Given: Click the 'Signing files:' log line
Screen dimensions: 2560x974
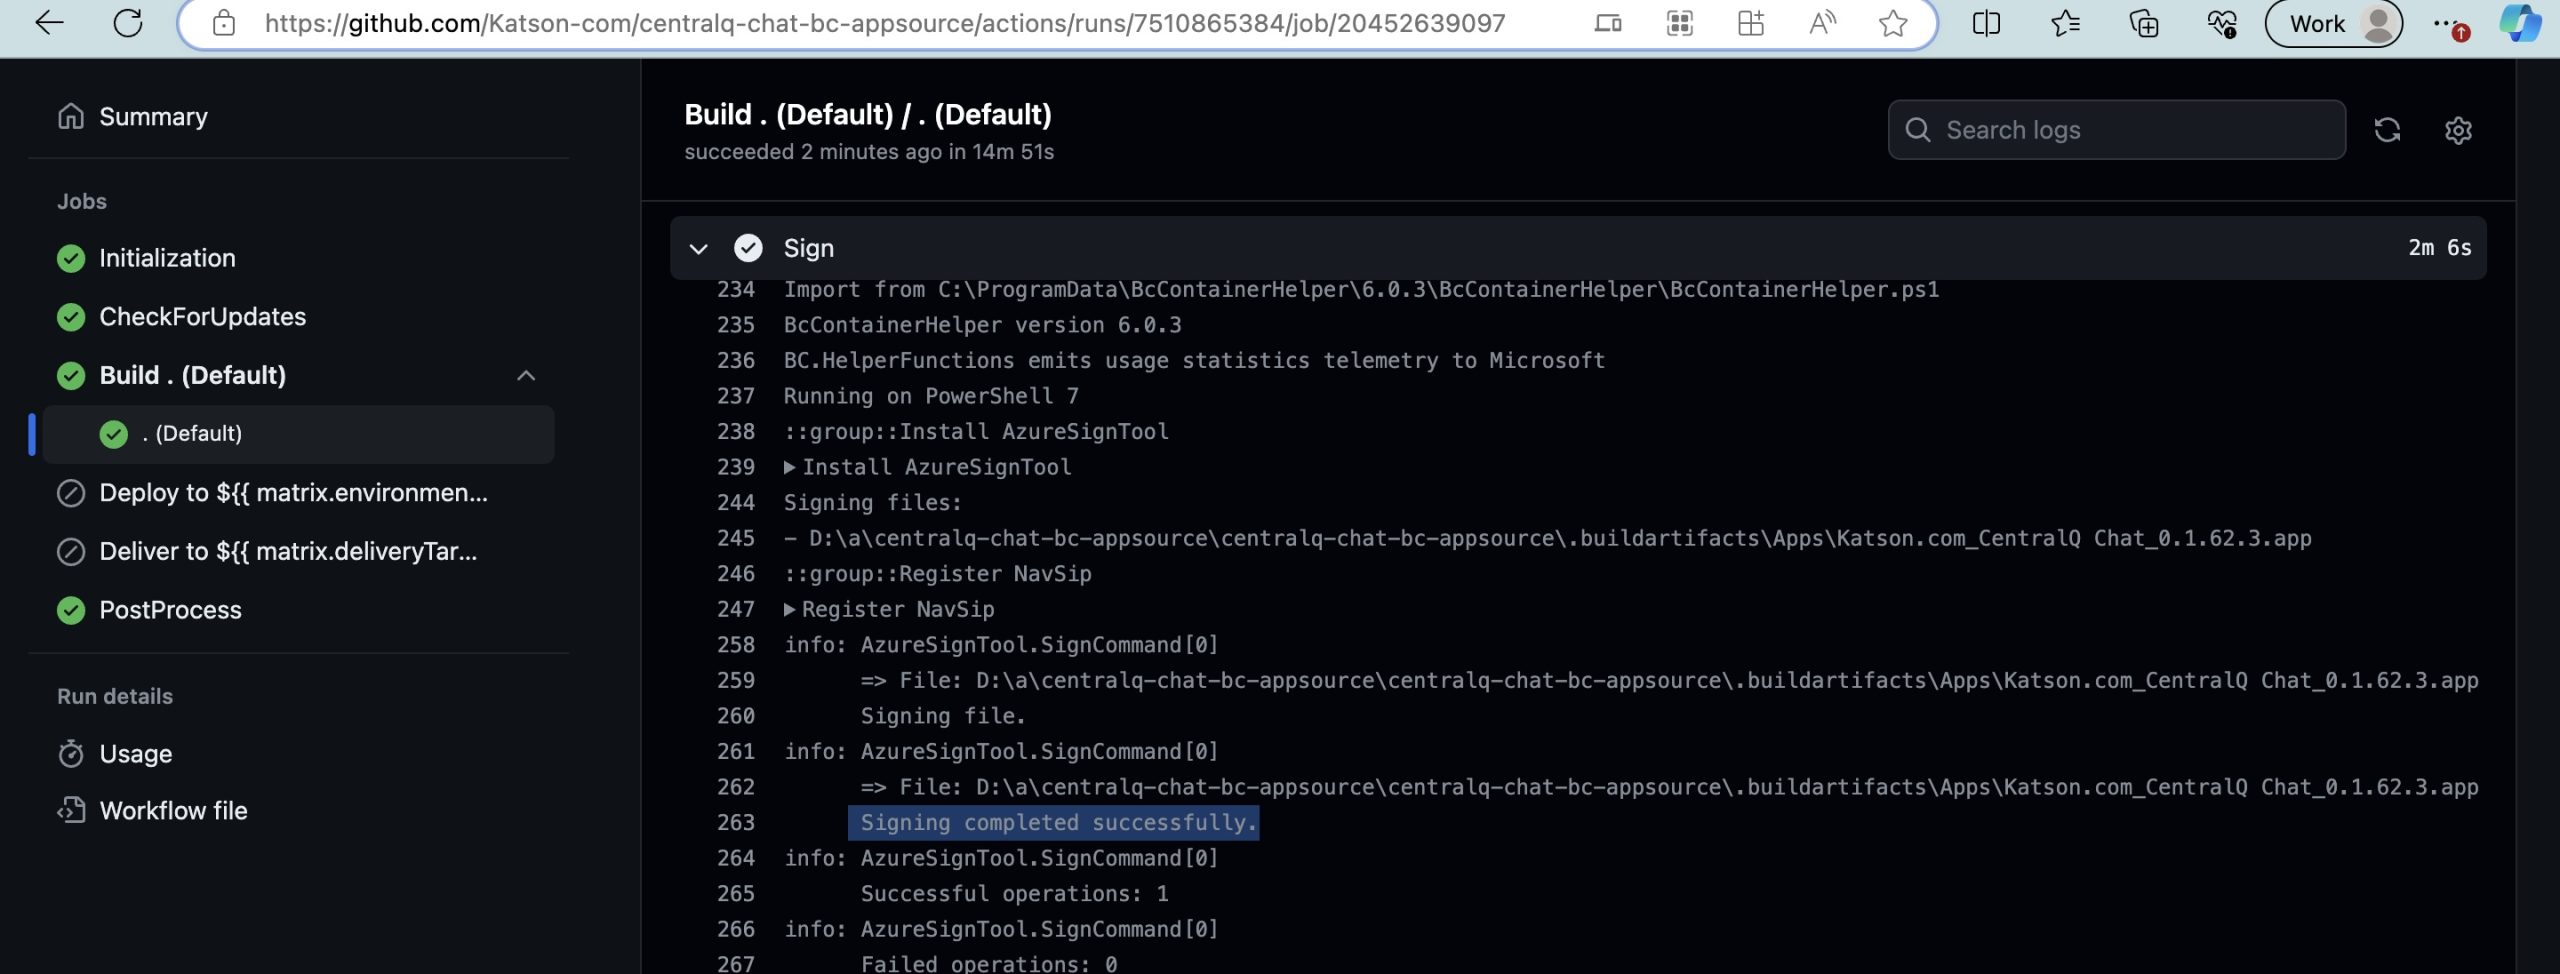Looking at the screenshot, I should pyautogui.click(x=872, y=503).
